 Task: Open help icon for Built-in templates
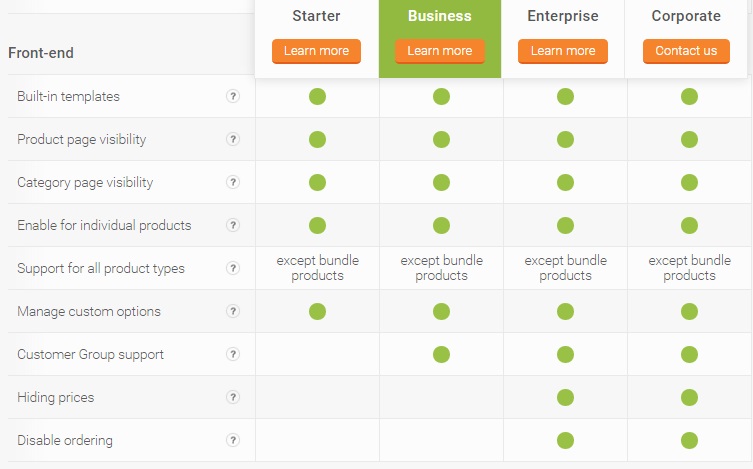[233, 96]
